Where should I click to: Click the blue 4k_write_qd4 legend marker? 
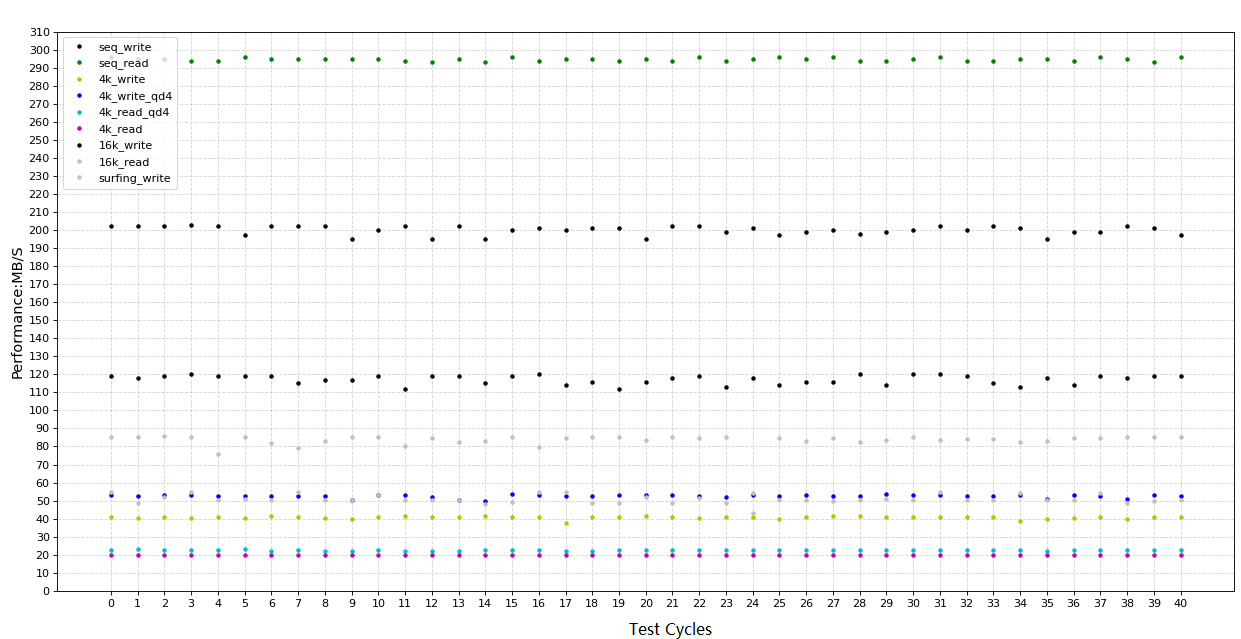(x=79, y=97)
